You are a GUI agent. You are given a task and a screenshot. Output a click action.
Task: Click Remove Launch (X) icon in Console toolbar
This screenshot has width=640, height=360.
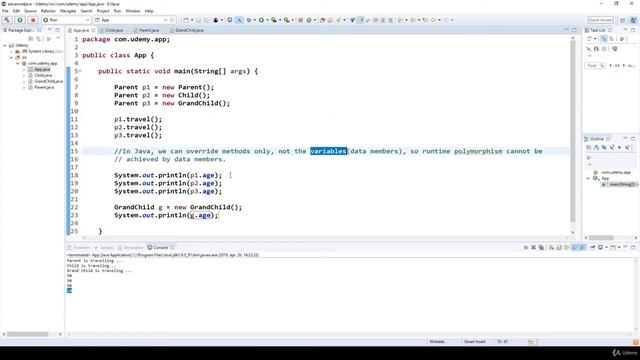click(533, 247)
